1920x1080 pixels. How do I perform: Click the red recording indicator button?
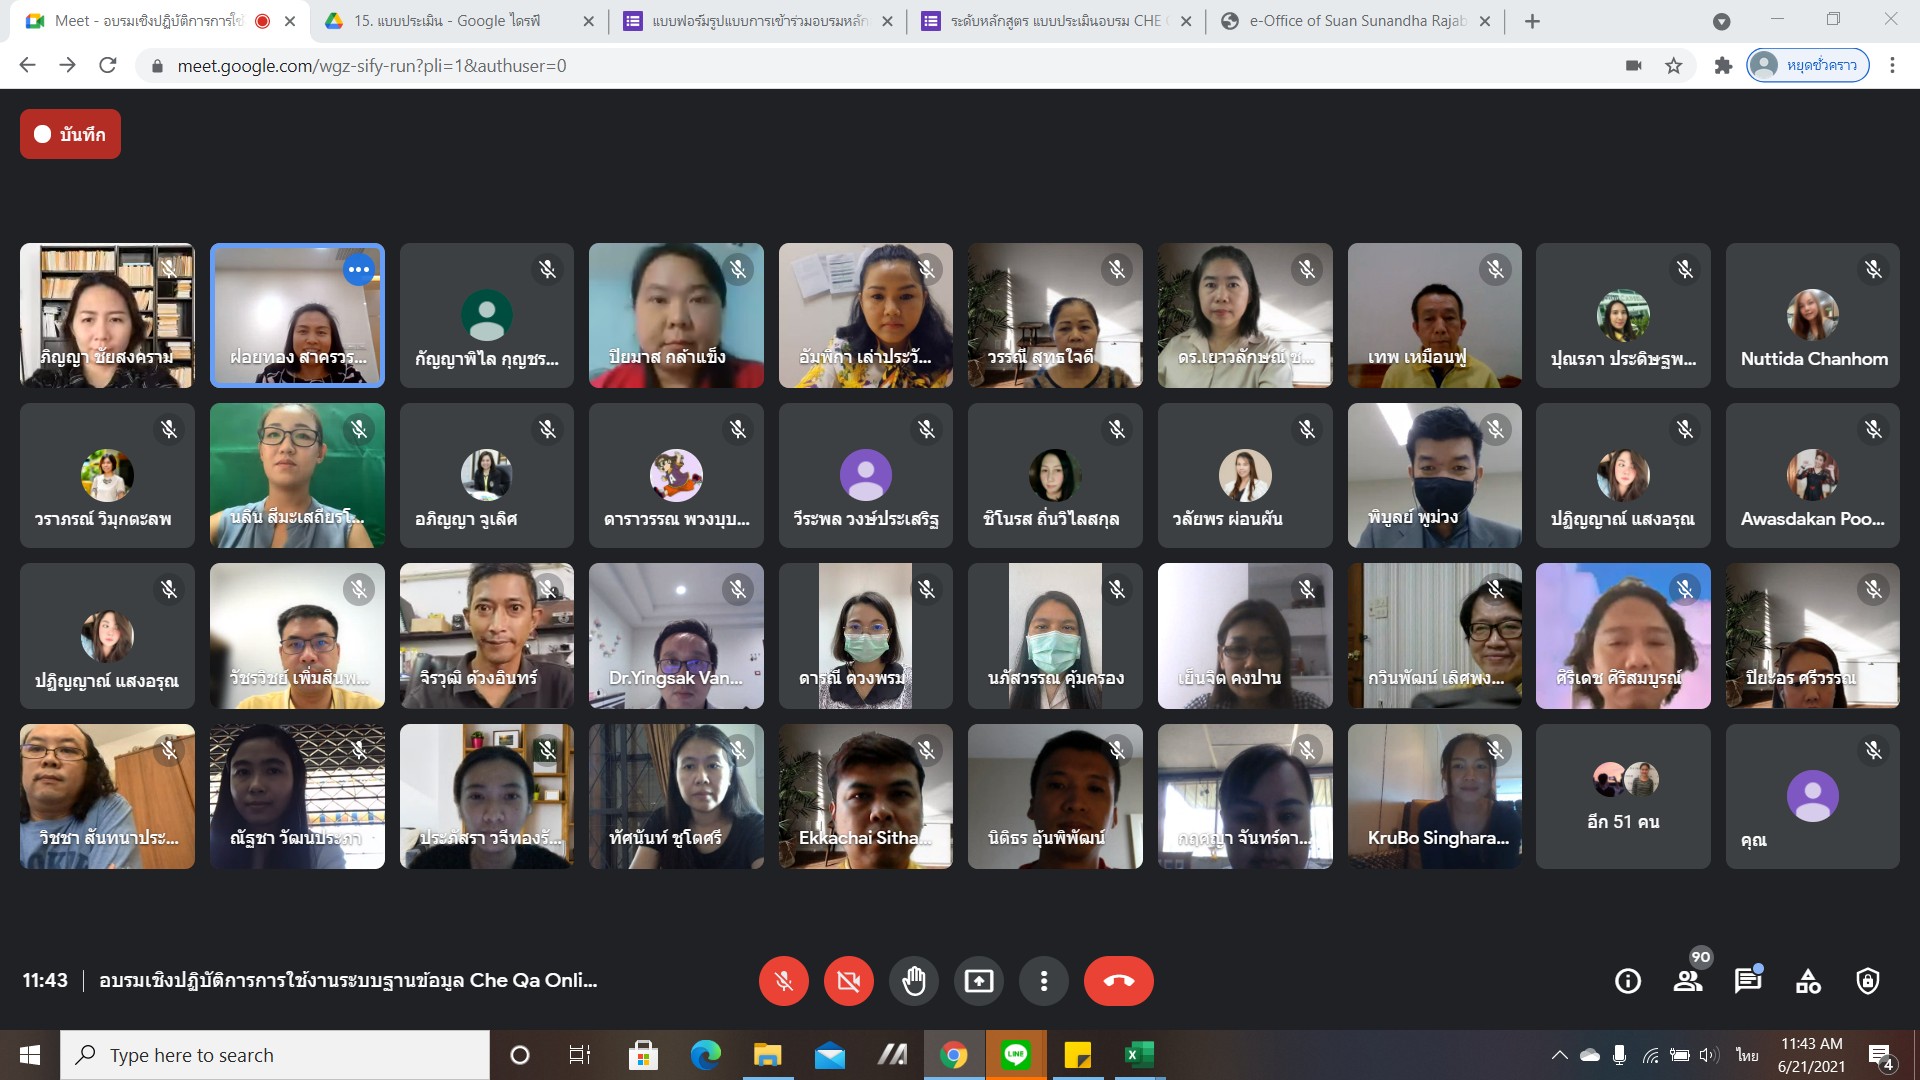pos(70,134)
